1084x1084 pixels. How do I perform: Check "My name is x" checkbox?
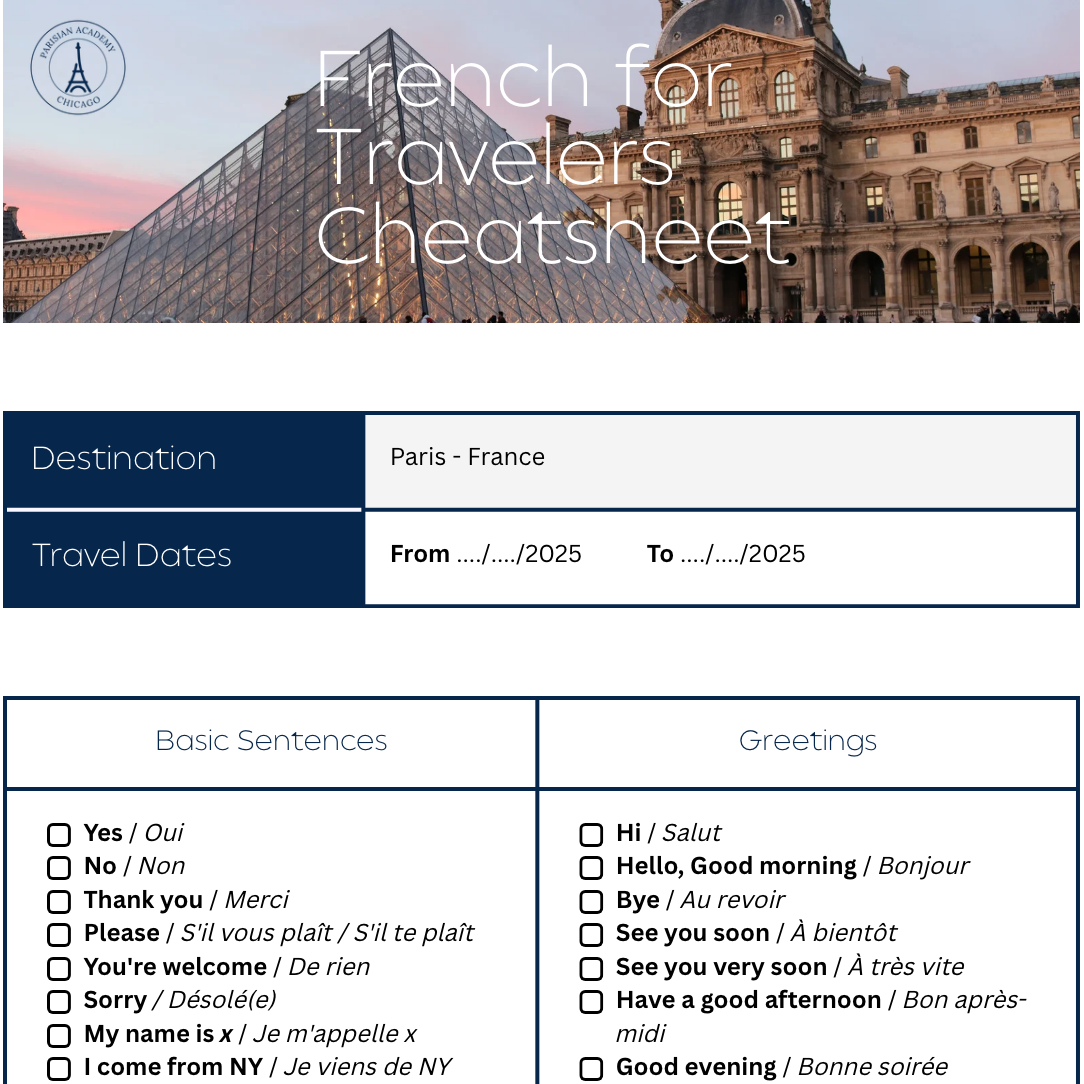[60, 1036]
